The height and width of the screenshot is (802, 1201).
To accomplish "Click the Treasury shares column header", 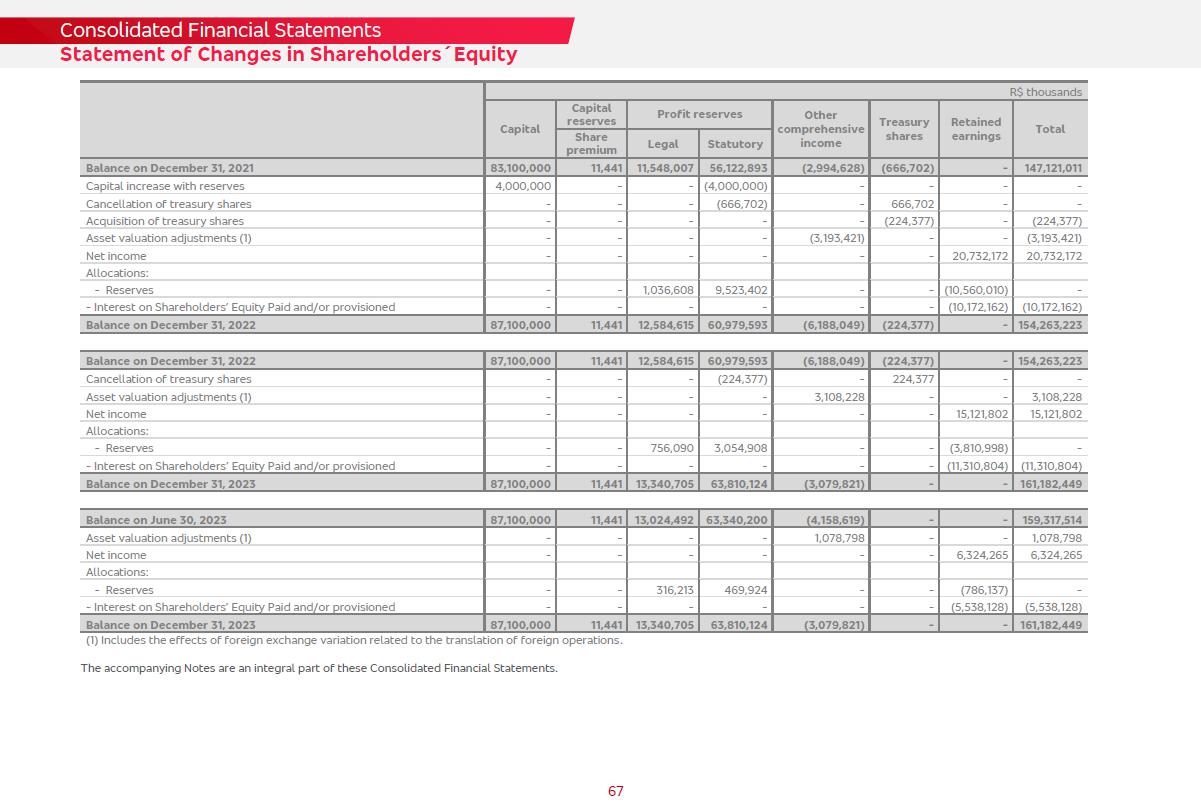I will point(904,129).
